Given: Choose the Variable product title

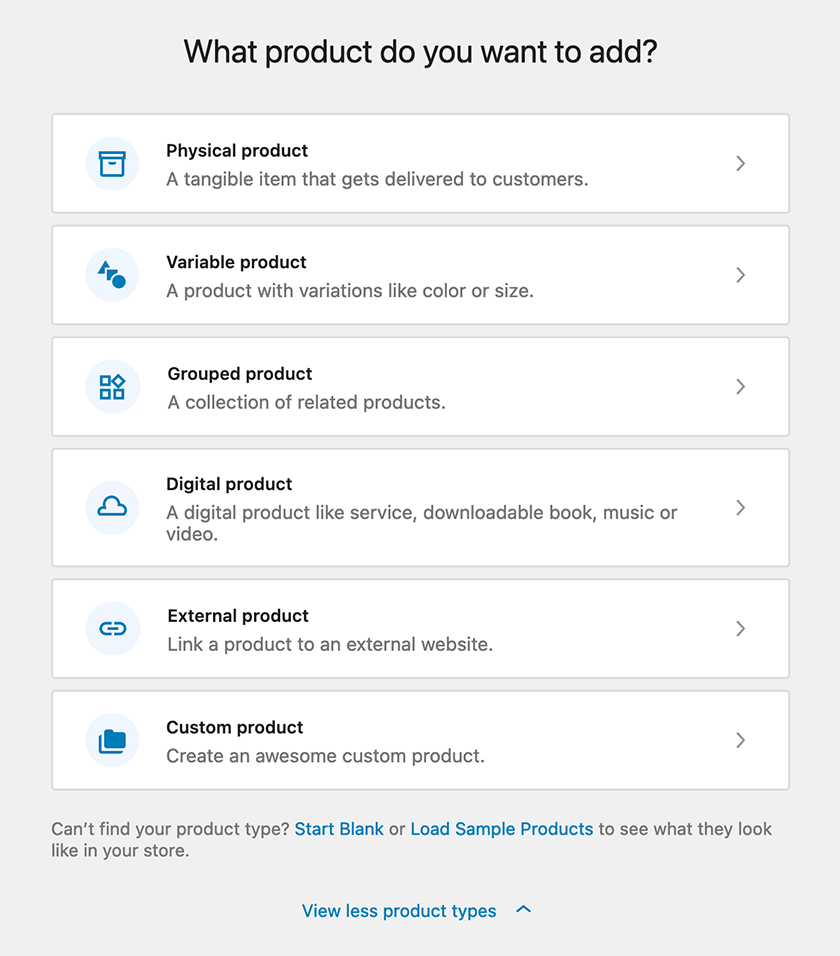Looking at the screenshot, I should tap(236, 263).
